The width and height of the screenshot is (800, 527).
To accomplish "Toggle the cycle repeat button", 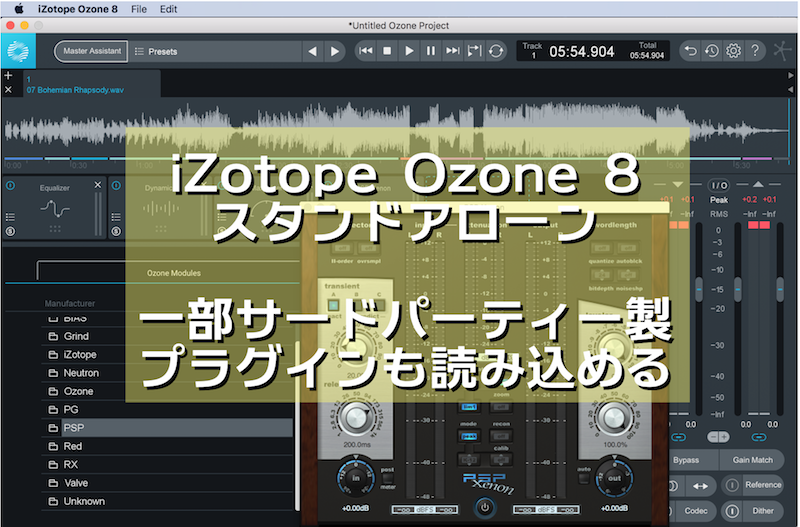I will coord(496,51).
